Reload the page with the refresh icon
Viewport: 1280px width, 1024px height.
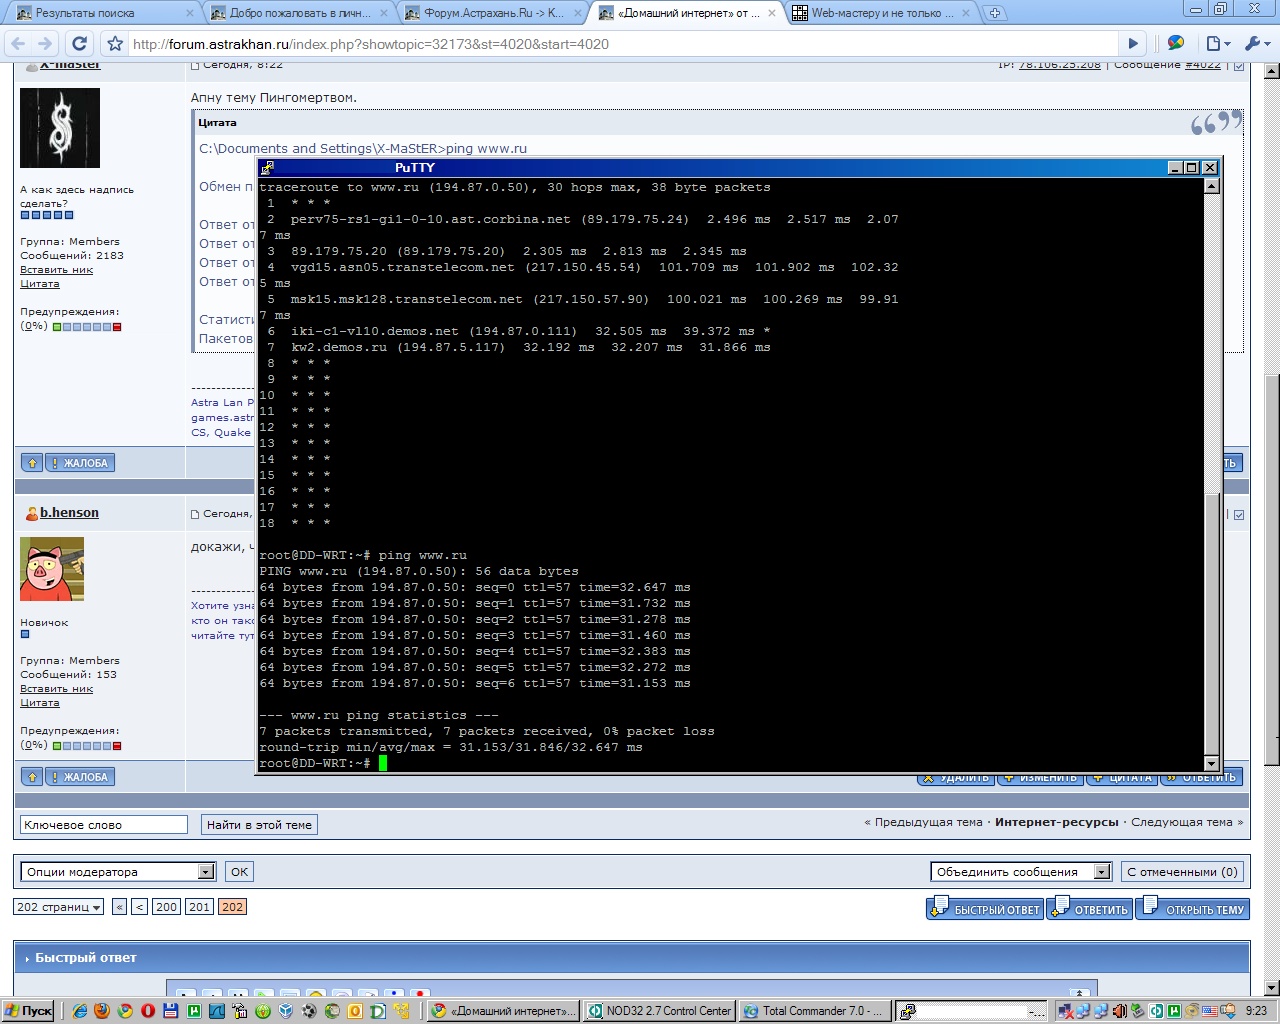(80, 44)
